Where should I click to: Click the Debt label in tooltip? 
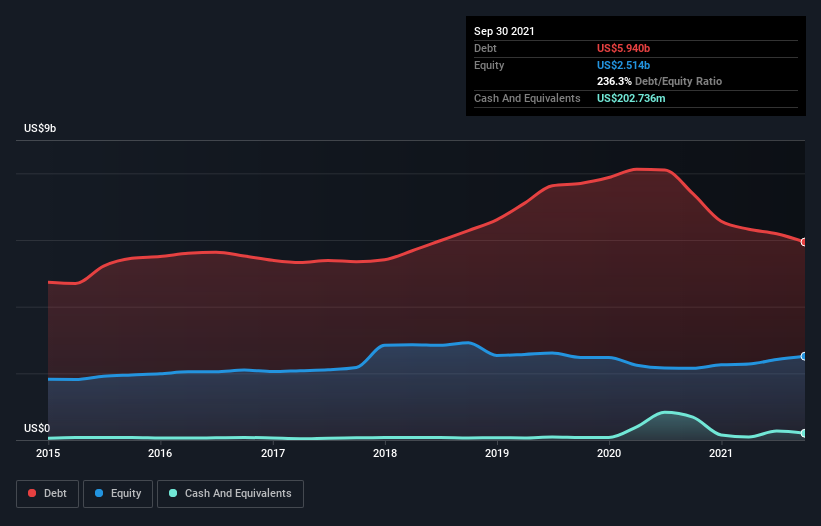(485, 48)
